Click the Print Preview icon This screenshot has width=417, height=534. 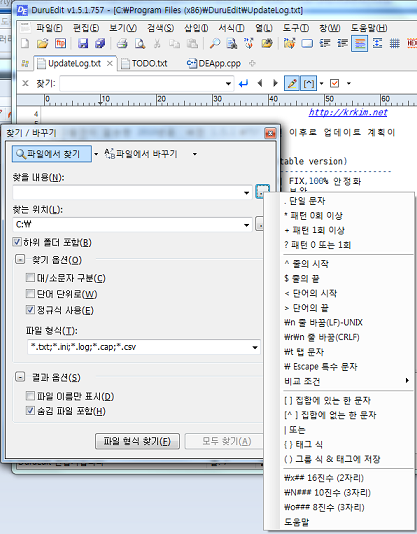140,44
